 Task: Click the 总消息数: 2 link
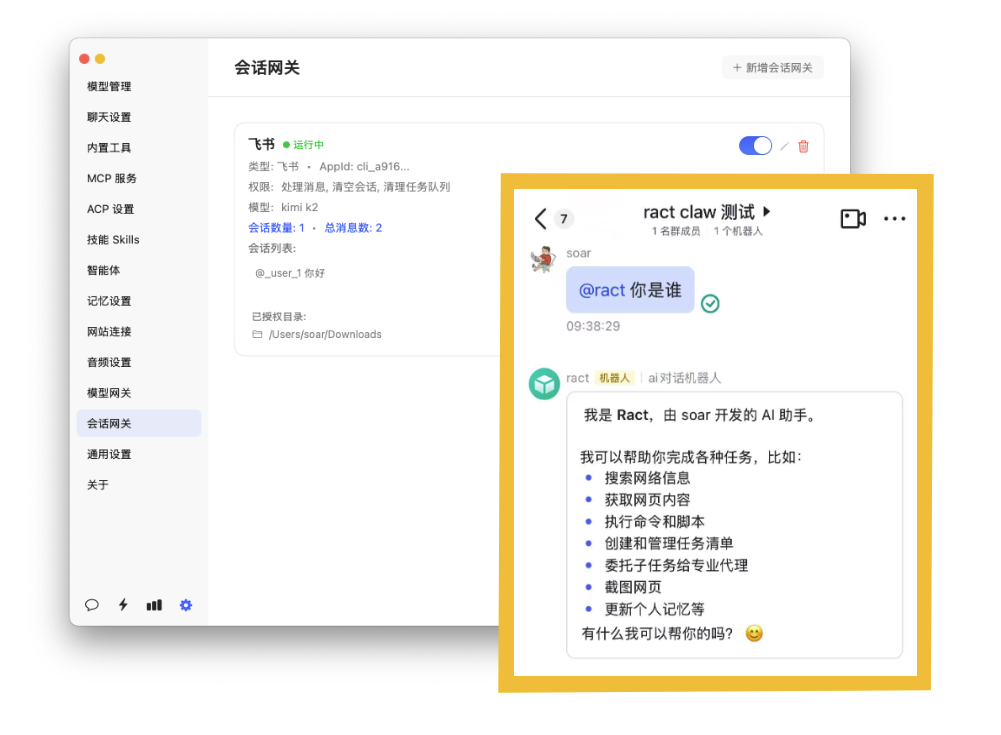click(353, 228)
